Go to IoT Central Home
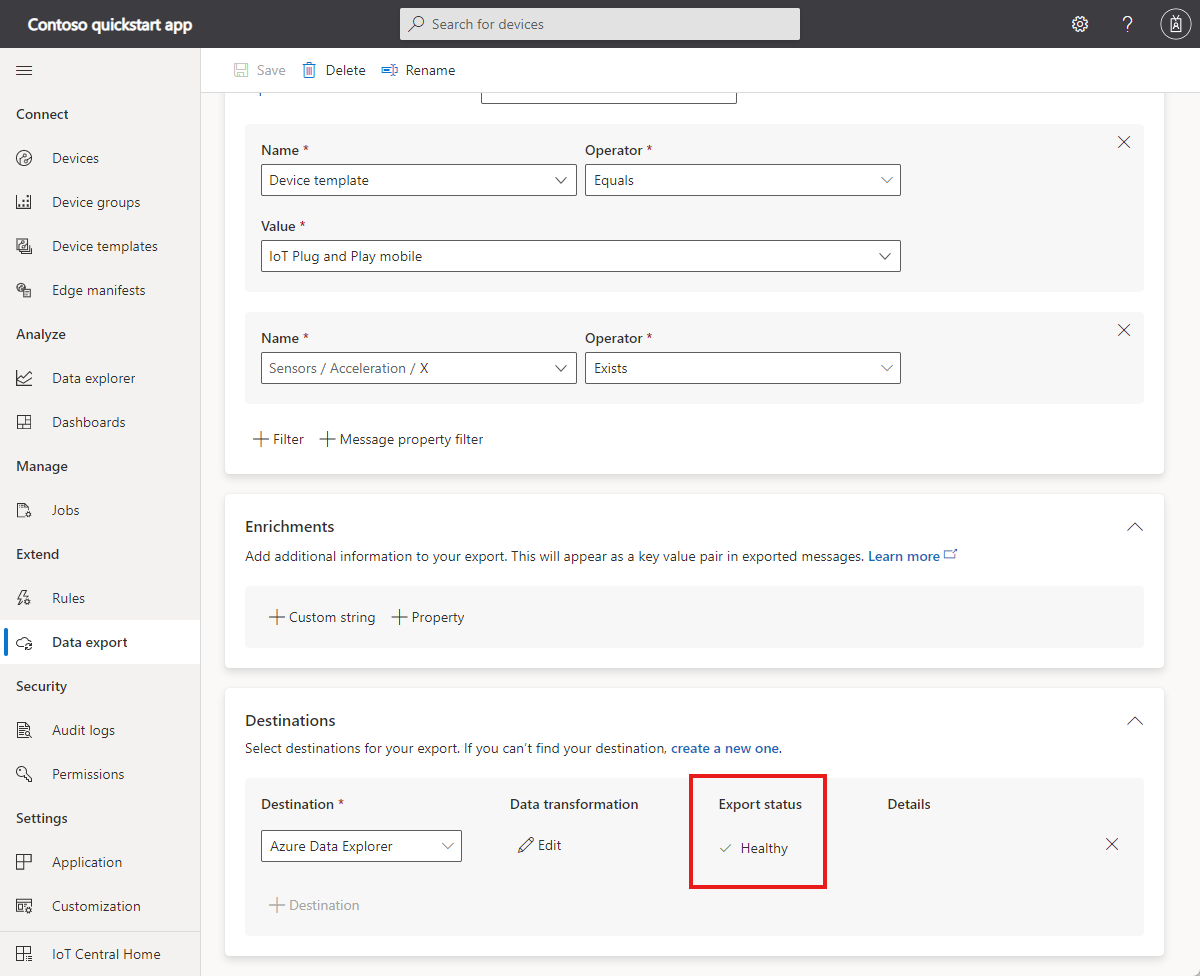1200x976 pixels. point(106,953)
